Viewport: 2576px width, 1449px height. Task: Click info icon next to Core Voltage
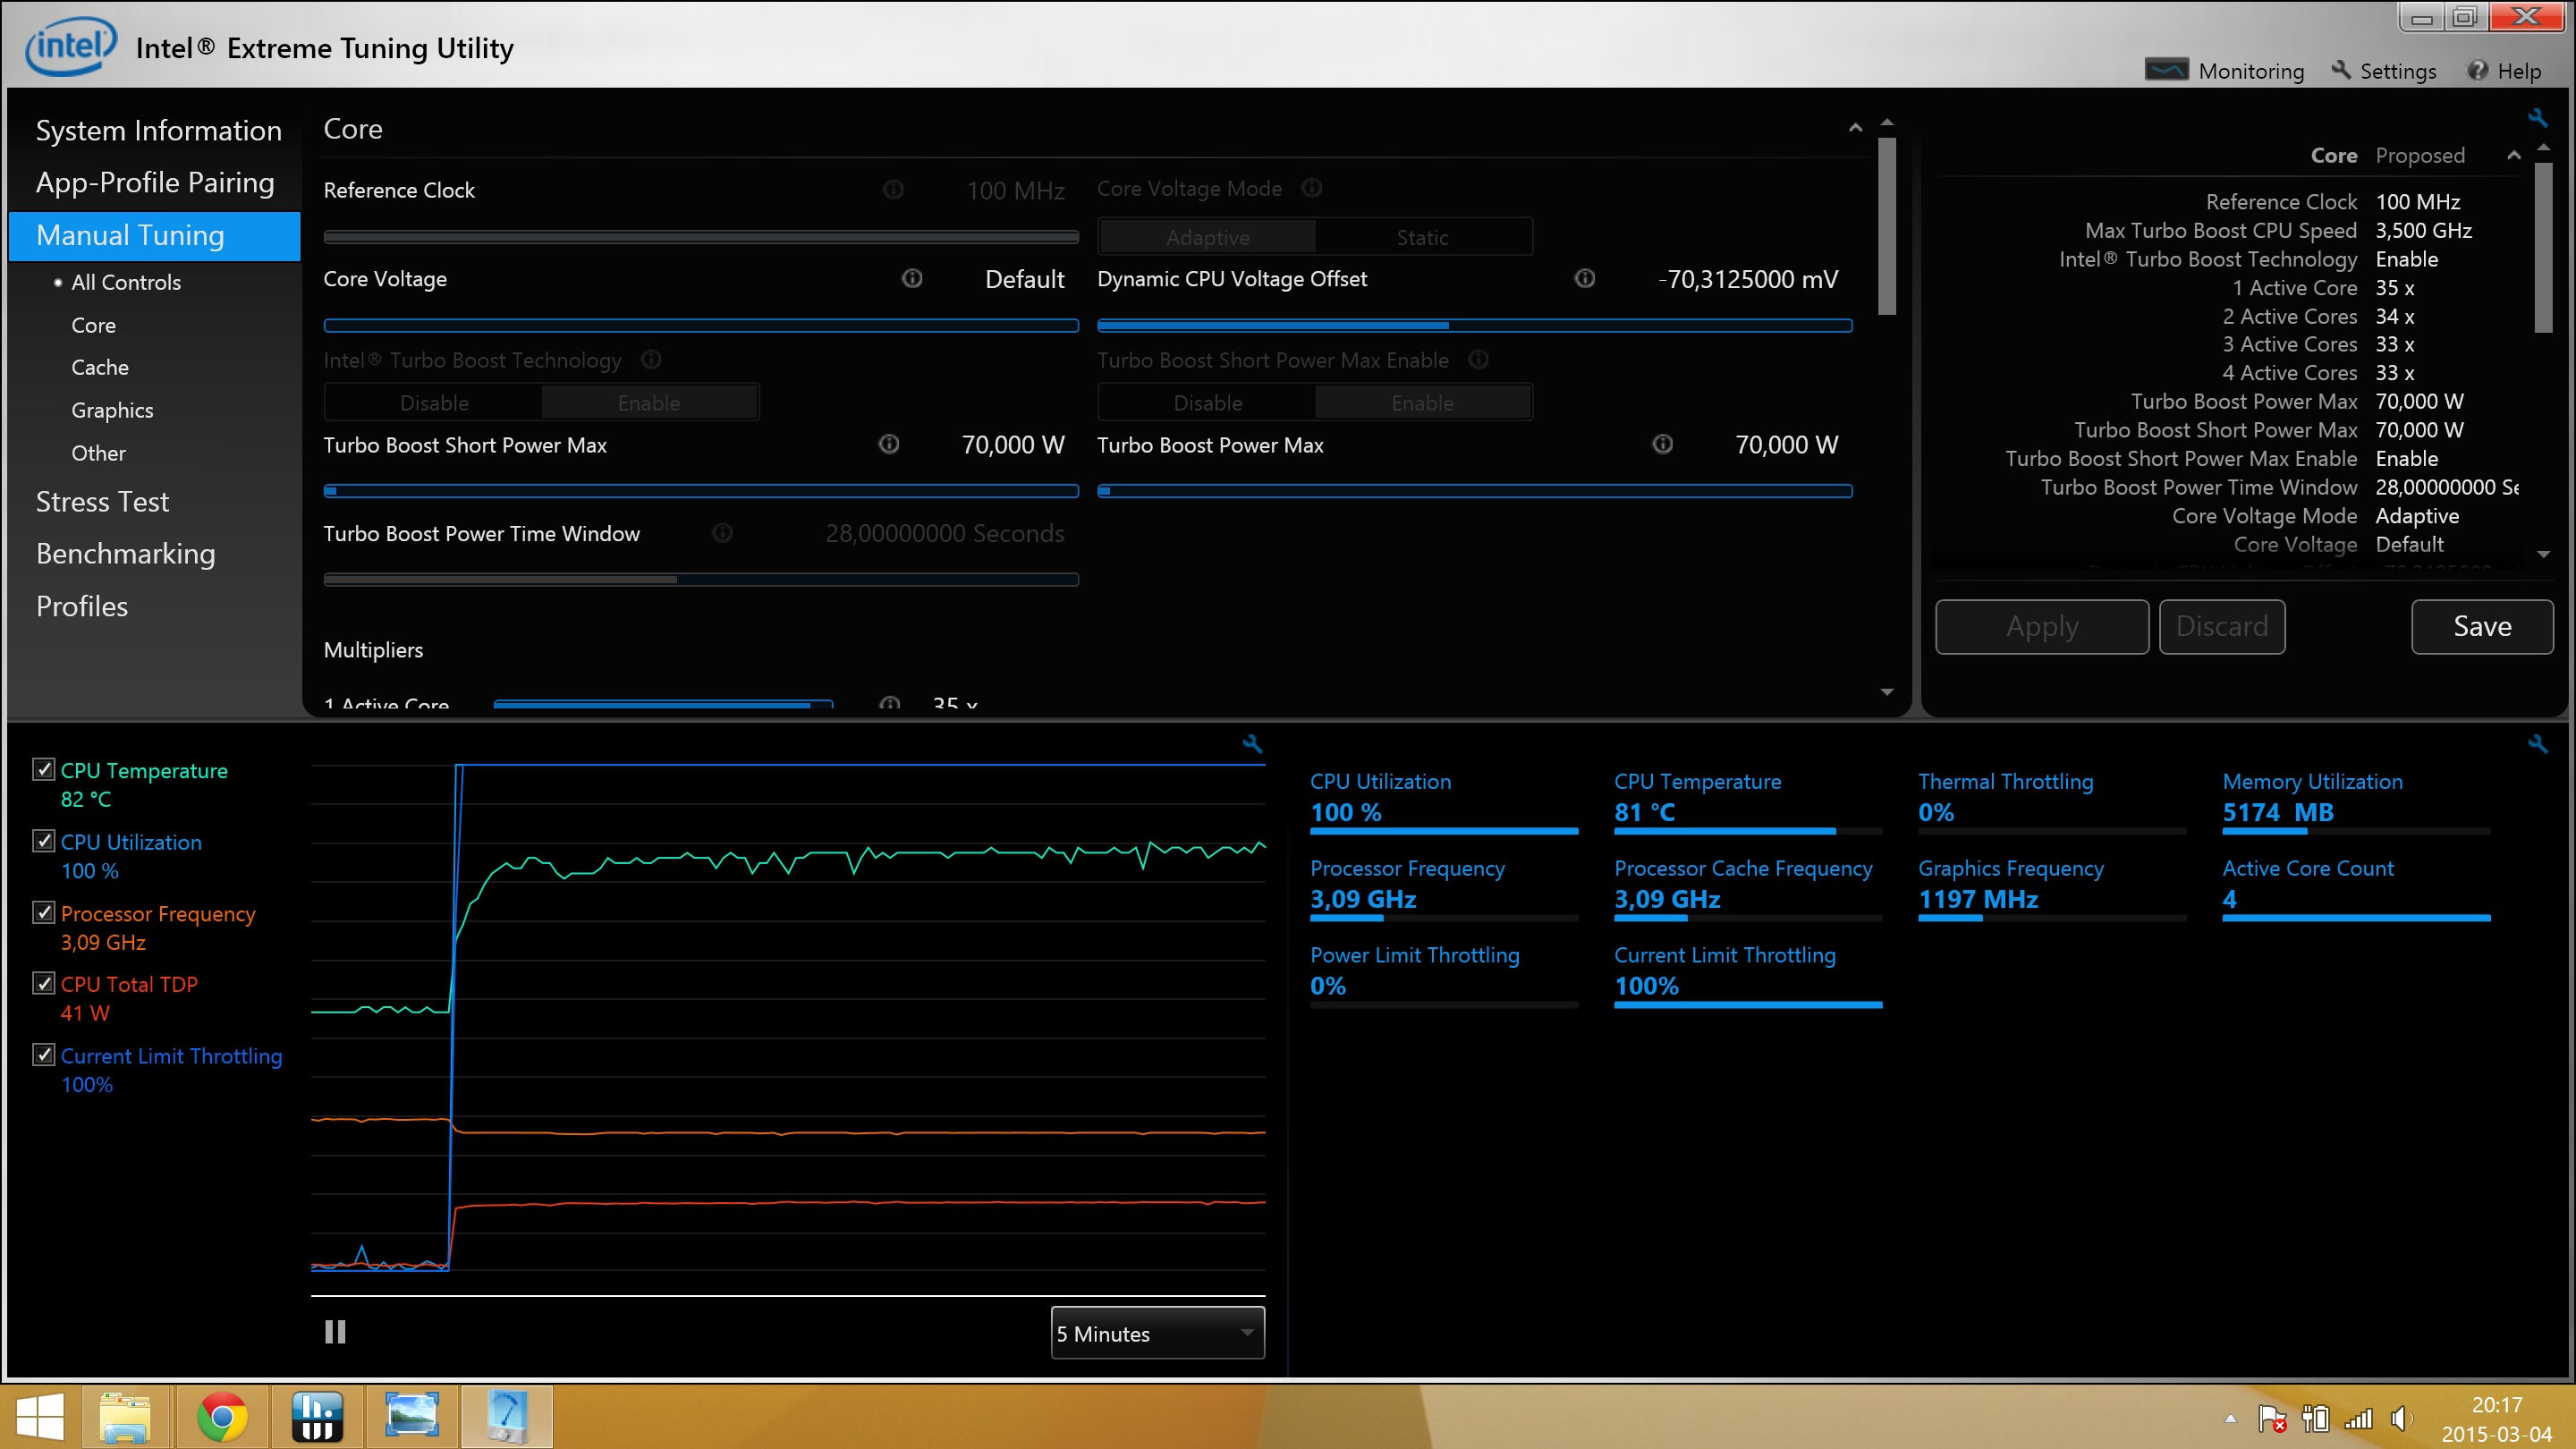(x=912, y=278)
